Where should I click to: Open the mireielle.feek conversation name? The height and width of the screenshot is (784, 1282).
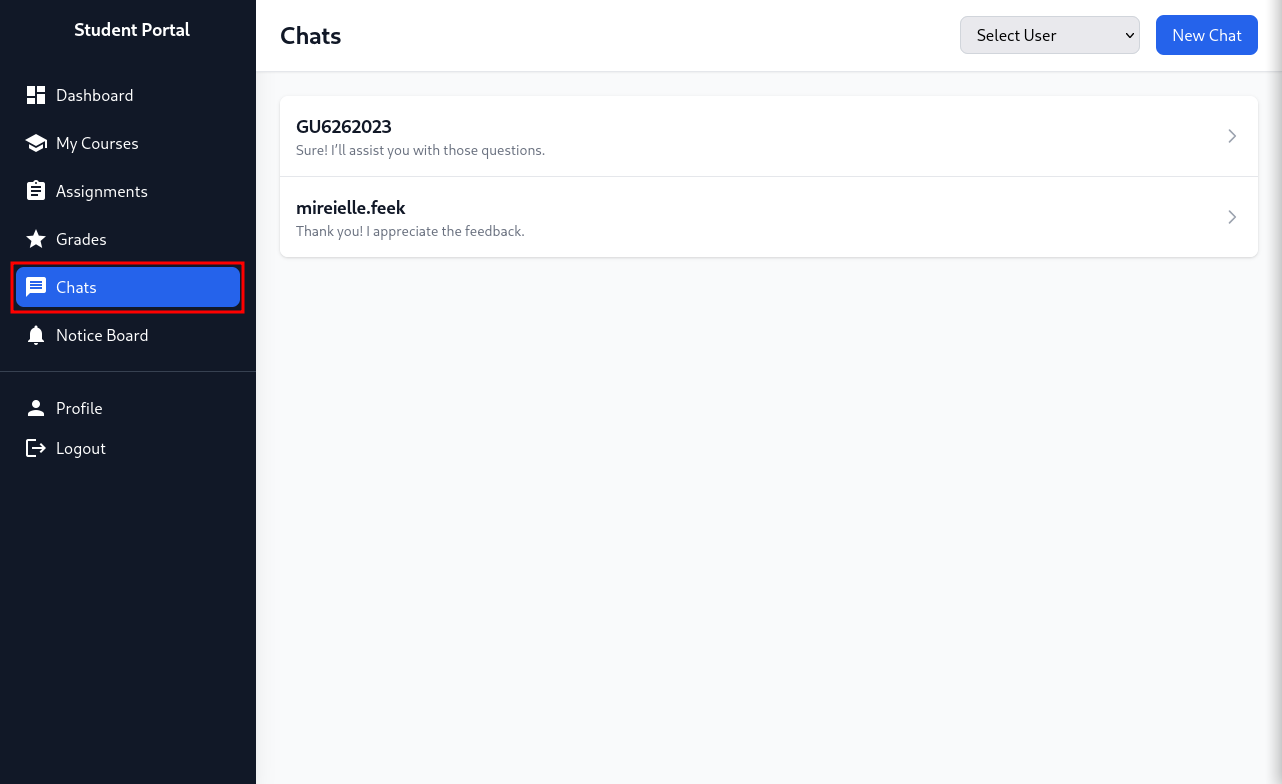[350, 208]
